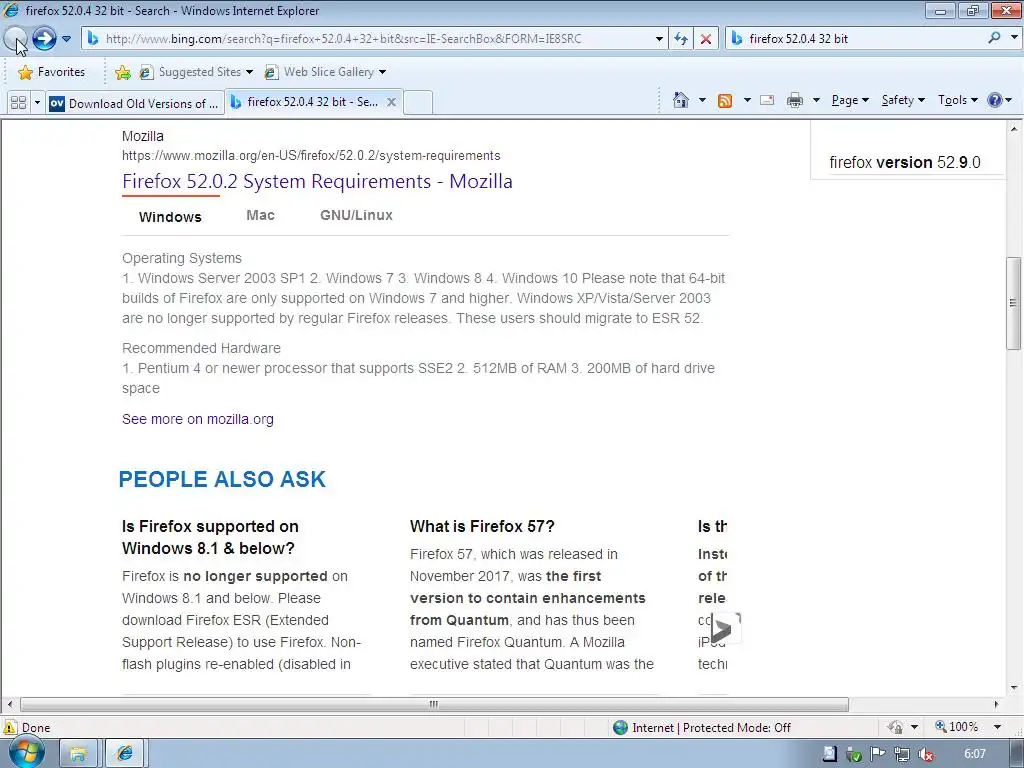Screen dimensions: 1024x768
Task: Click the Safely Remove Hardware tray icon
Action: pyautogui.click(x=854, y=754)
